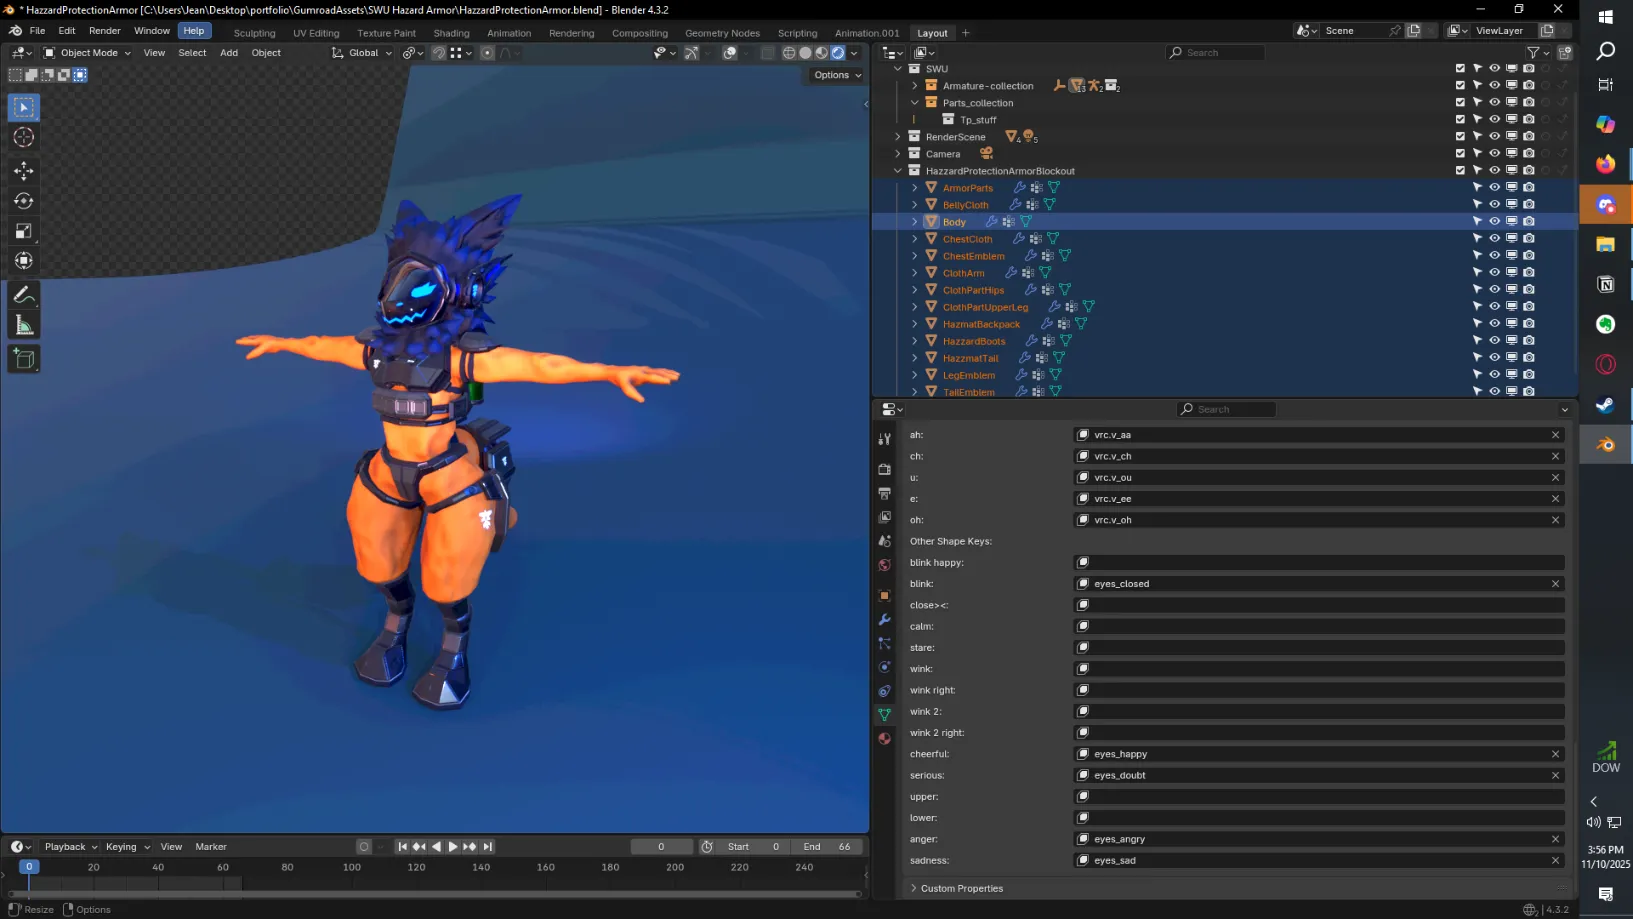Open the Render menu
This screenshot has height=919, width=1633.
point(105,31)
